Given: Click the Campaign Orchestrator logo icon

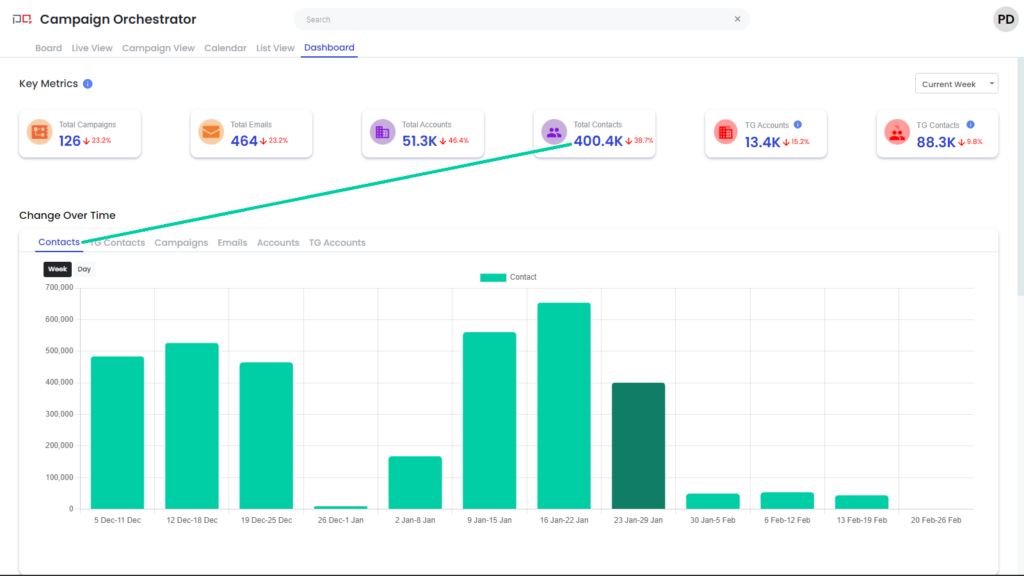Looking at the screenshot, I should click(21, 19).
